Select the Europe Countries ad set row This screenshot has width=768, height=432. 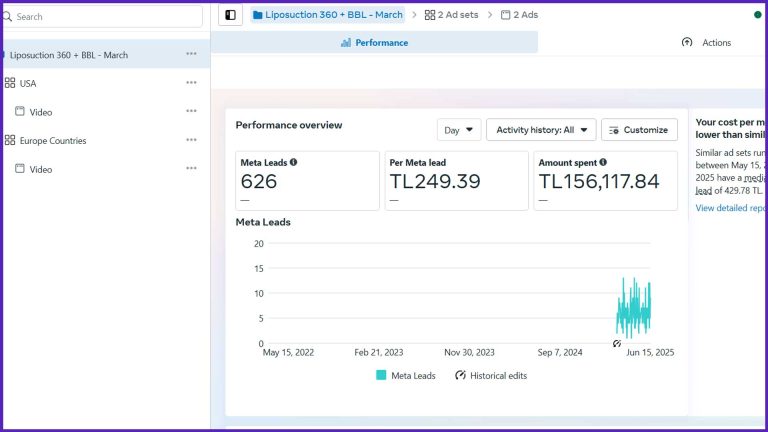pyautogui.click(x=106, y=141)
